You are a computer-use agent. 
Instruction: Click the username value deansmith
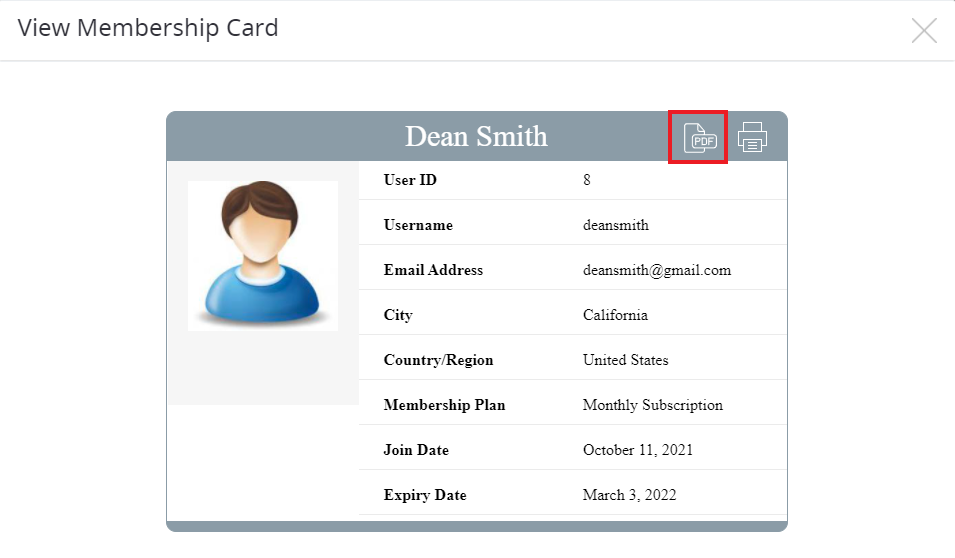(x=616, y=225)
